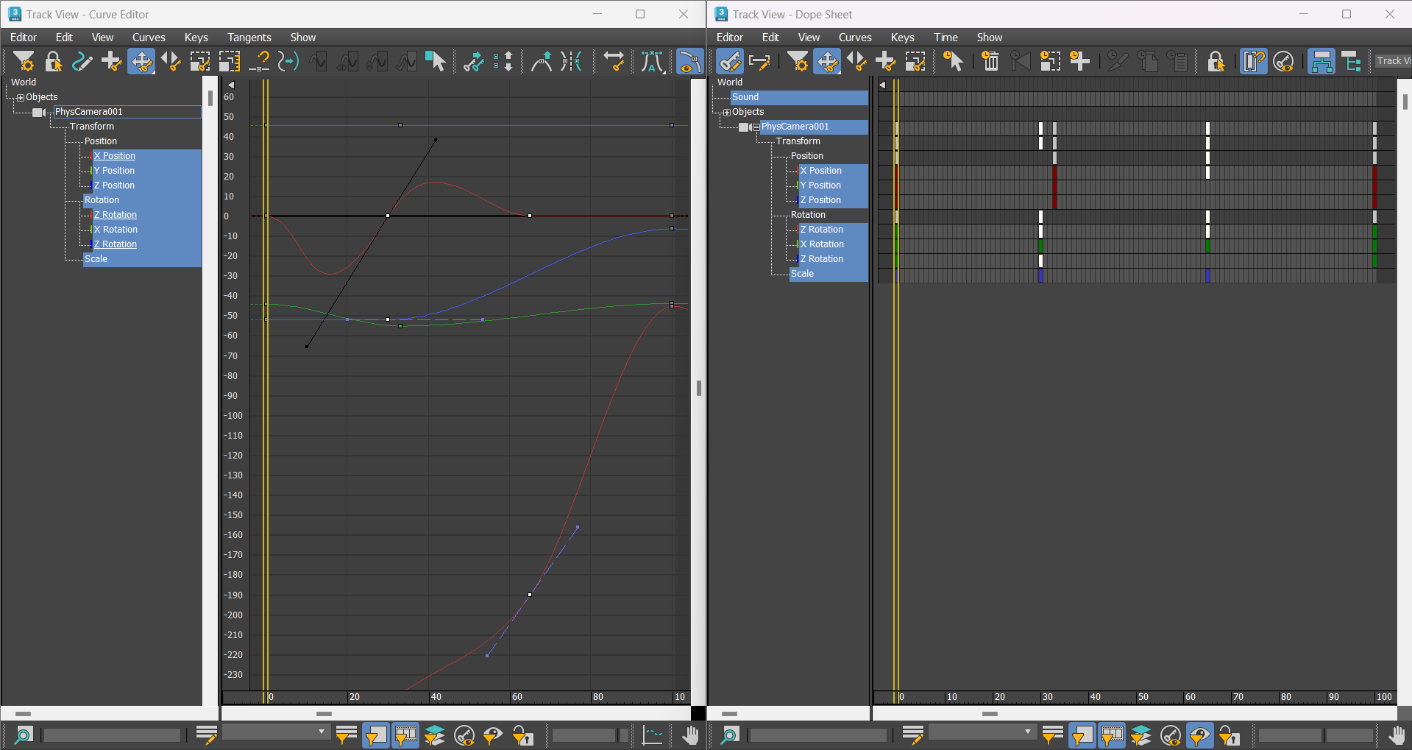Click Select Time tool in Dope Sheet
The height and width of the screenshot is (750, 1412).
pos(953,61)
